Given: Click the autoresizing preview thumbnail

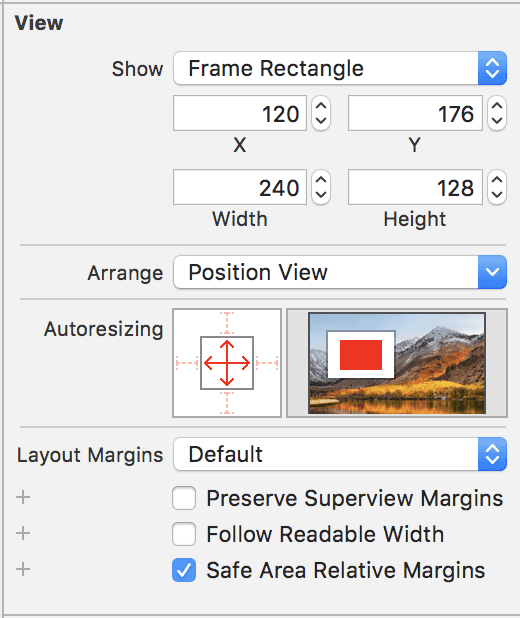Looking at the screenshot, I should click(x=397, y=363).
